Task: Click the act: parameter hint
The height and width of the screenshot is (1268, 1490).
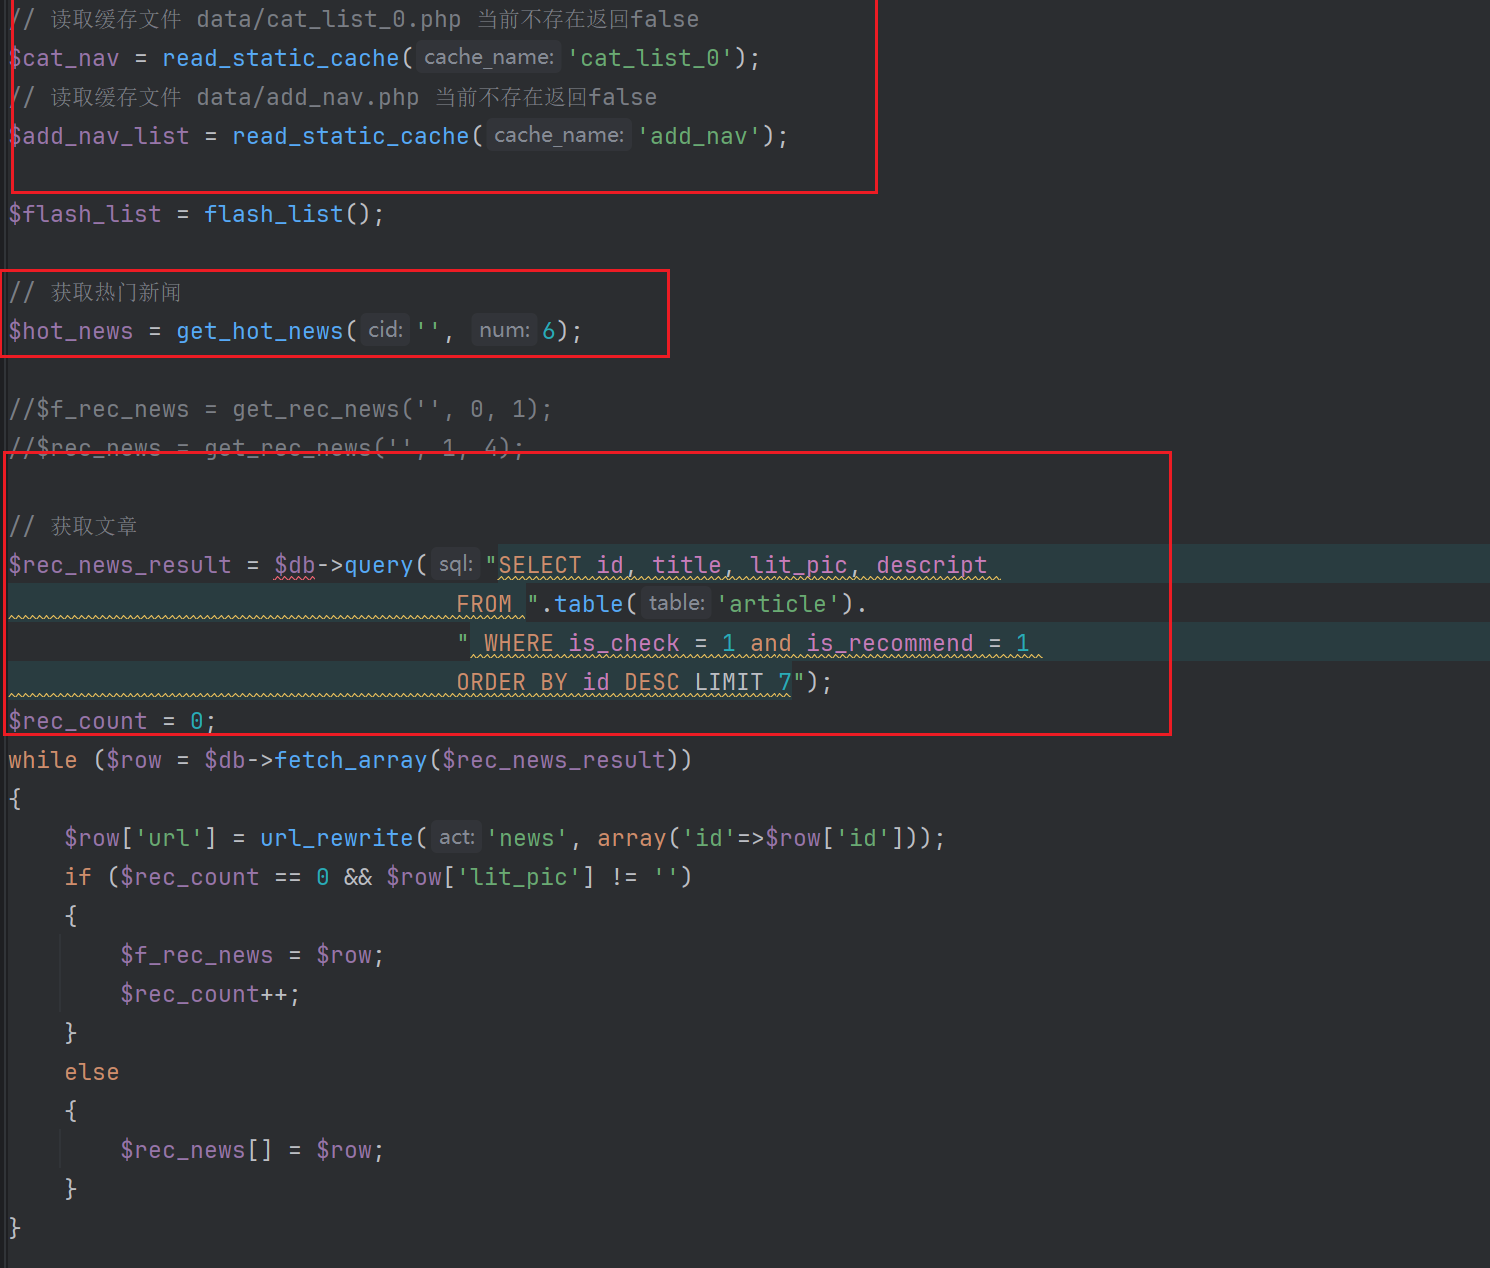Action: pyautogui.click(x=457, y=837)
